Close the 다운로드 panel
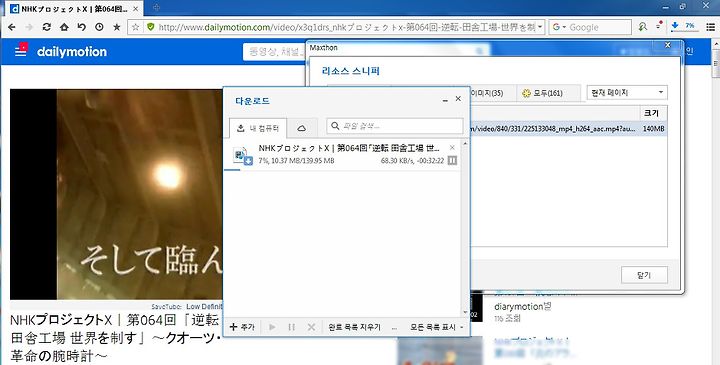 tap(458, 99)
